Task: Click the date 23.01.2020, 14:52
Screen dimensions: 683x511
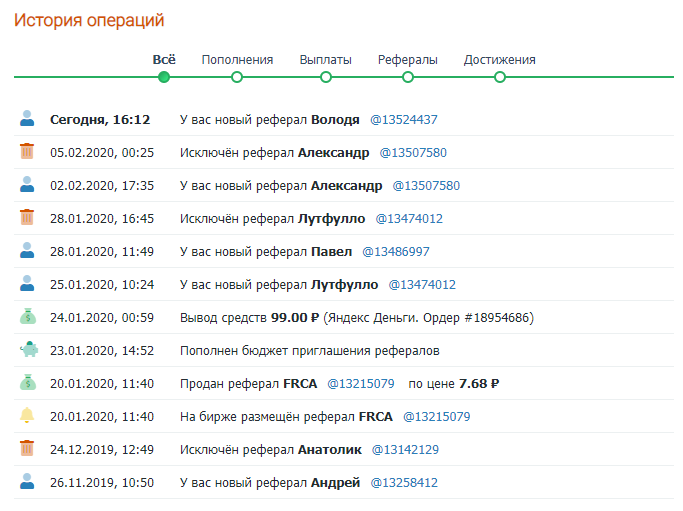Action: click(102, 351)
